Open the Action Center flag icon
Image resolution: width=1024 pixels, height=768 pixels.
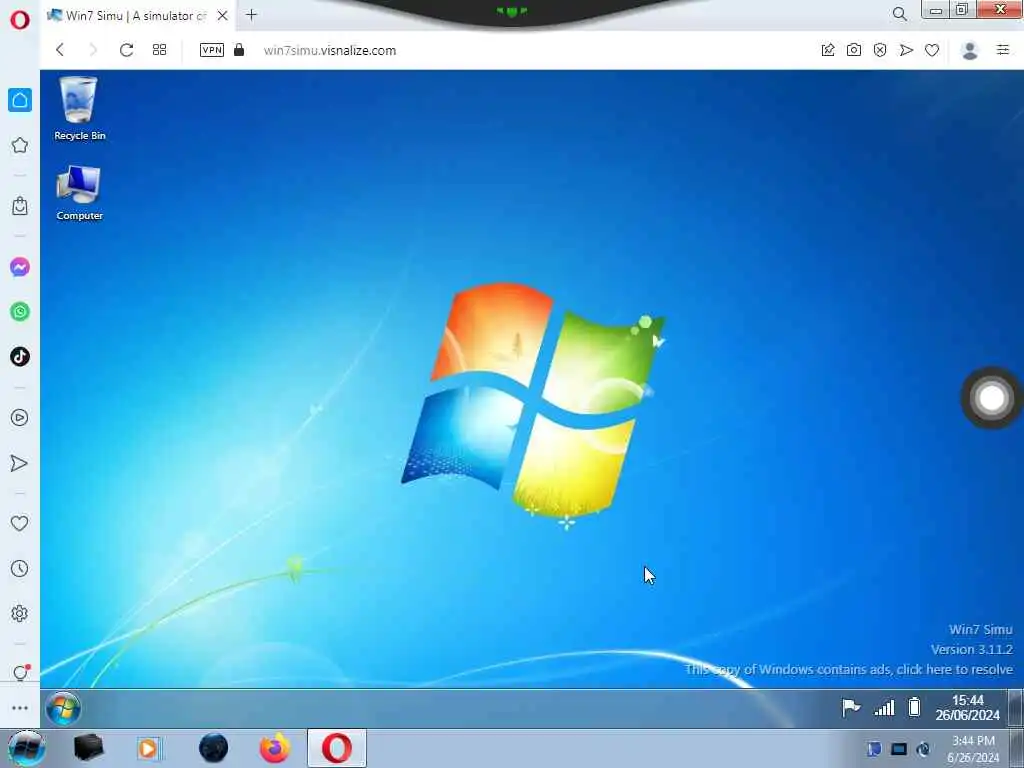pyautogui.click(x=850, y=707)
